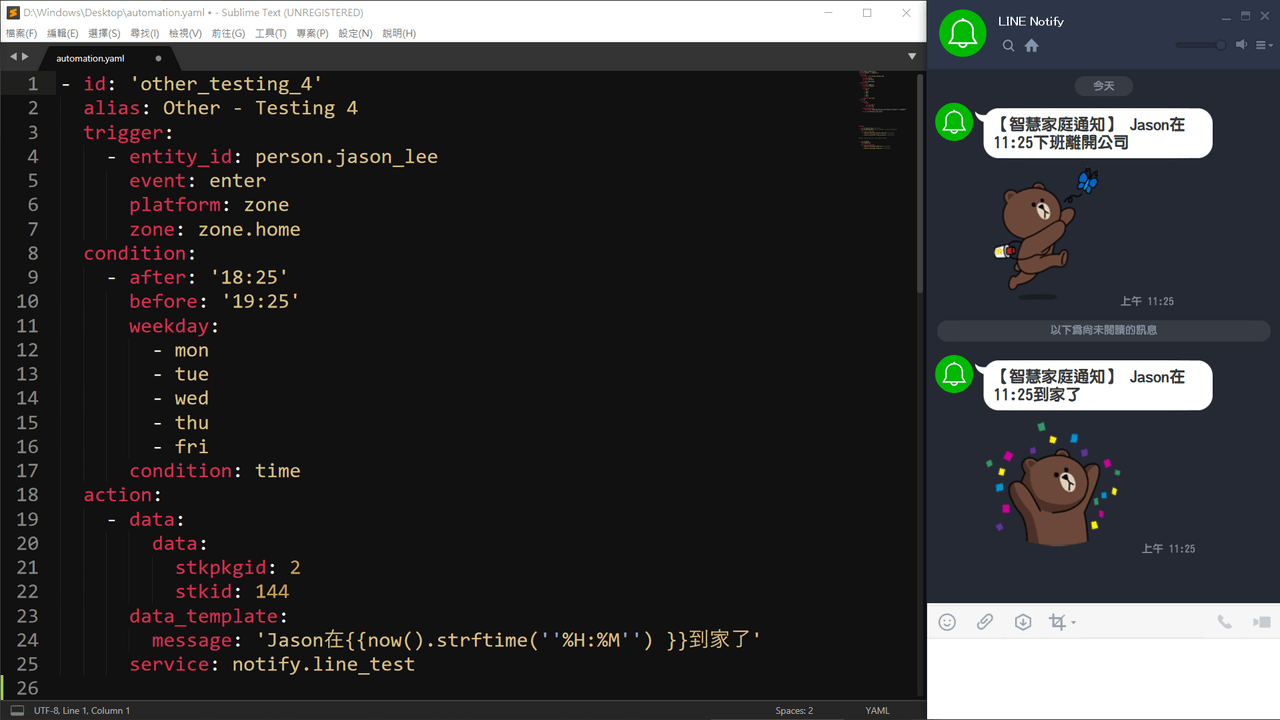Open the 編輯(E) menu

point(63,33)
